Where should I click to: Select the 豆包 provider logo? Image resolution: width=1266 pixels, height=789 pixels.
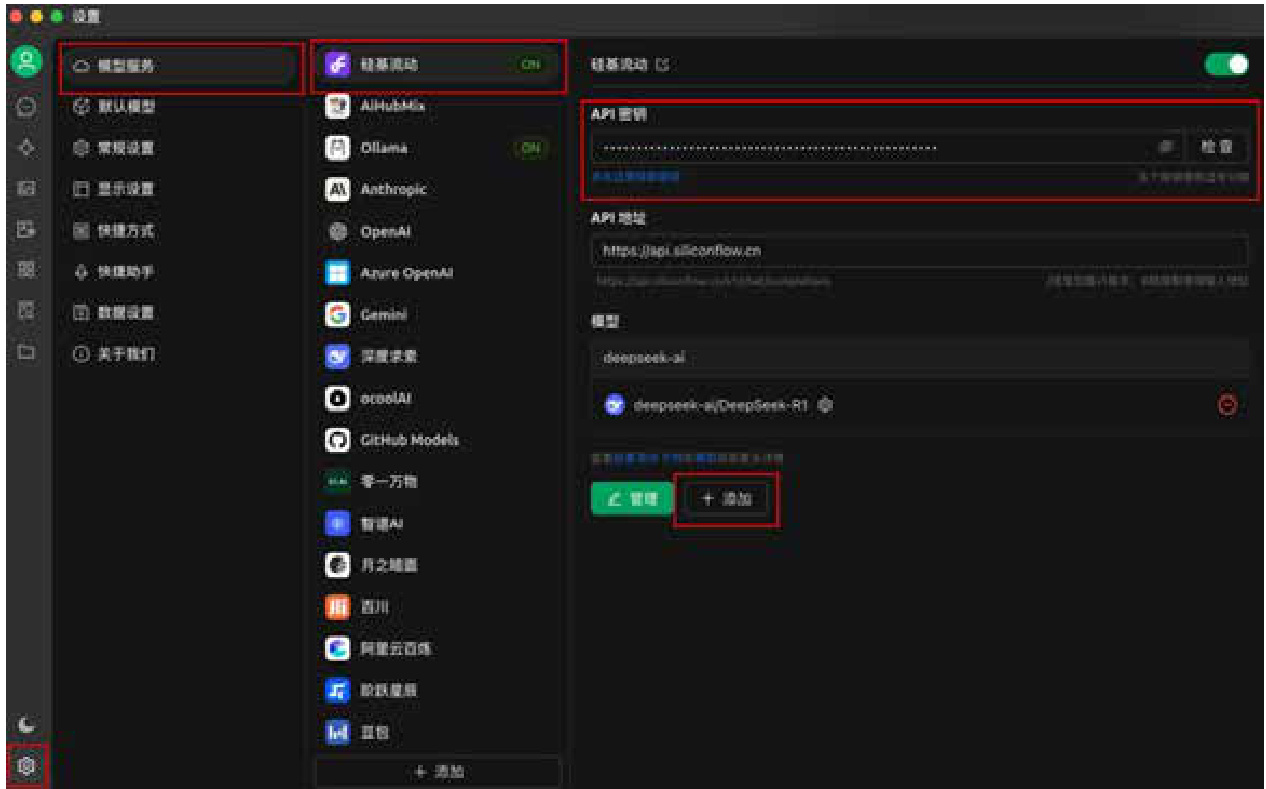(x=338, y=732)
